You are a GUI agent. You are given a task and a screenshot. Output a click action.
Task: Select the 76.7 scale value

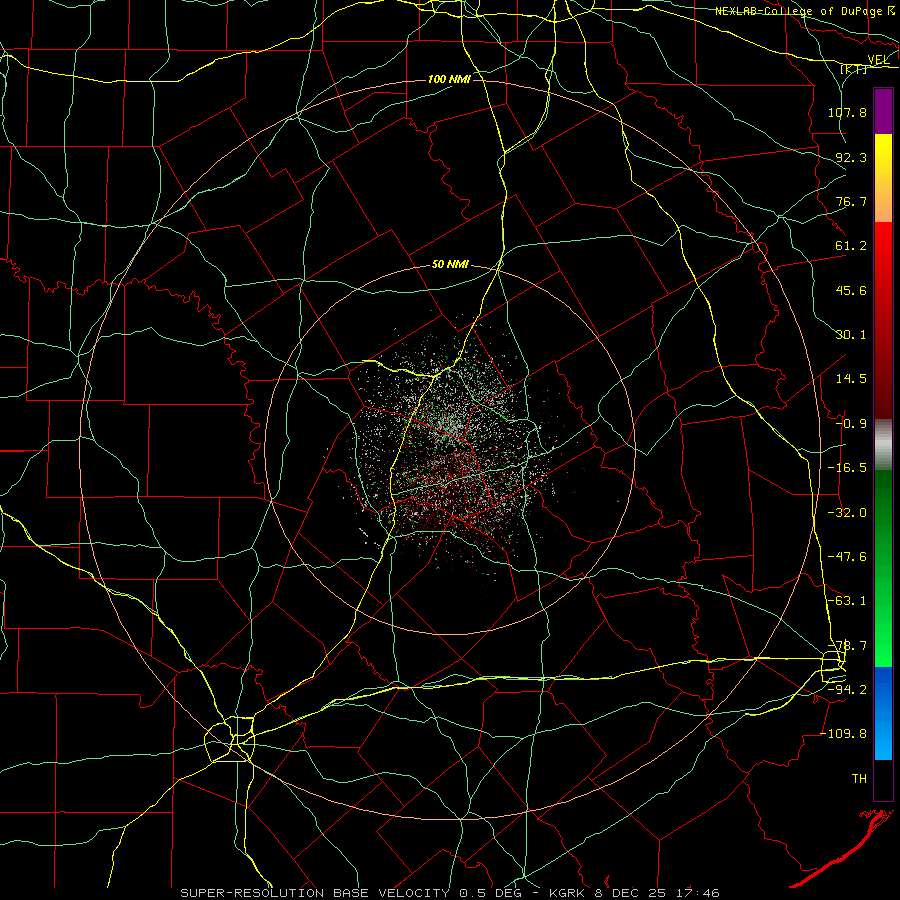[x=851, y=201]
